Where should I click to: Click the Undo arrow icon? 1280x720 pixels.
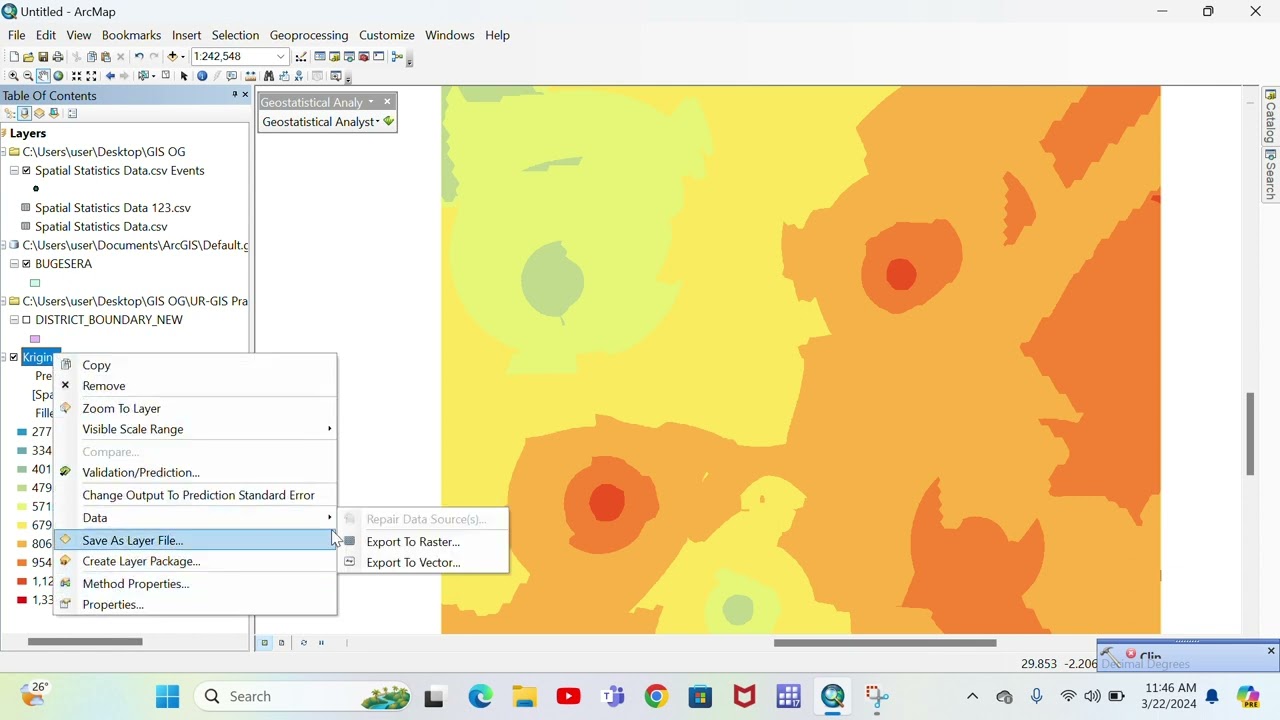pyautogui.click(x=139, y=57)
